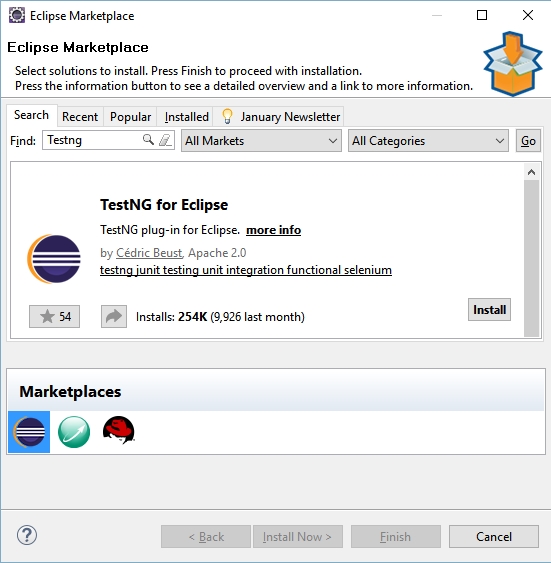Switch to the Recent tab
Screen dimensions: 551x563
click(80, 117)
